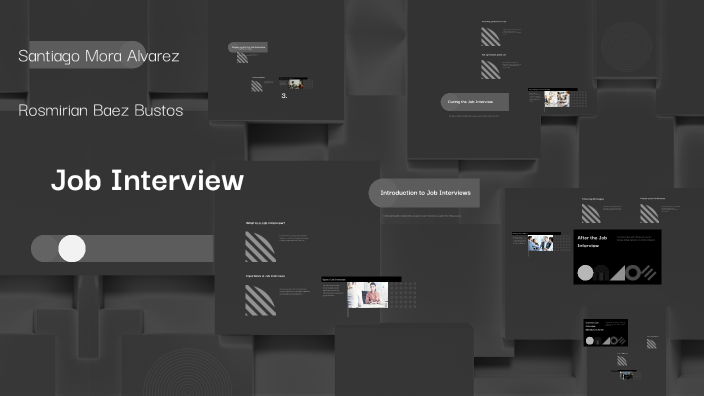Image resolution: width=704 pixels, height=396 pixels.
Task: Click subtitle line beneath 'Introduction to Job Interviews'
Action: pos(422,216)
